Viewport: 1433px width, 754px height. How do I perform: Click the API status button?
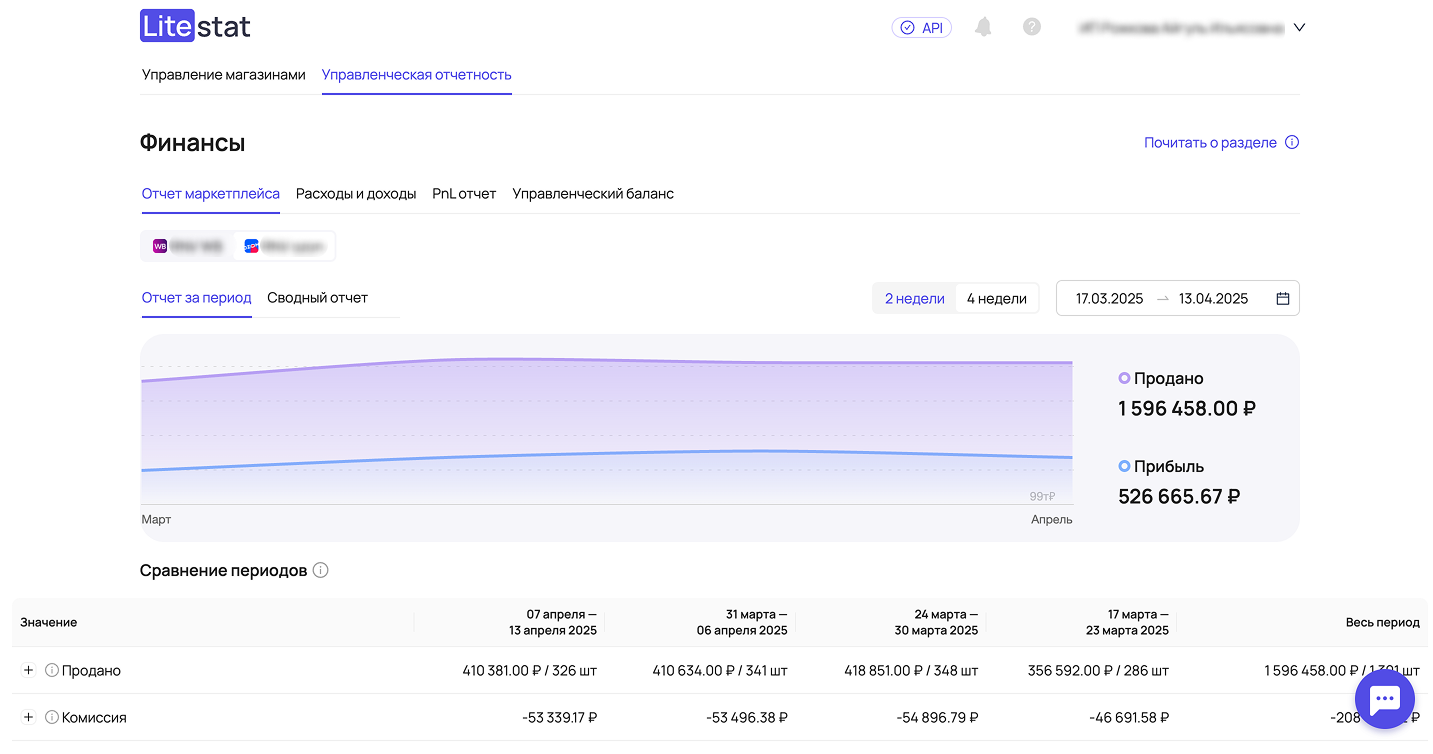pos(921,28)
